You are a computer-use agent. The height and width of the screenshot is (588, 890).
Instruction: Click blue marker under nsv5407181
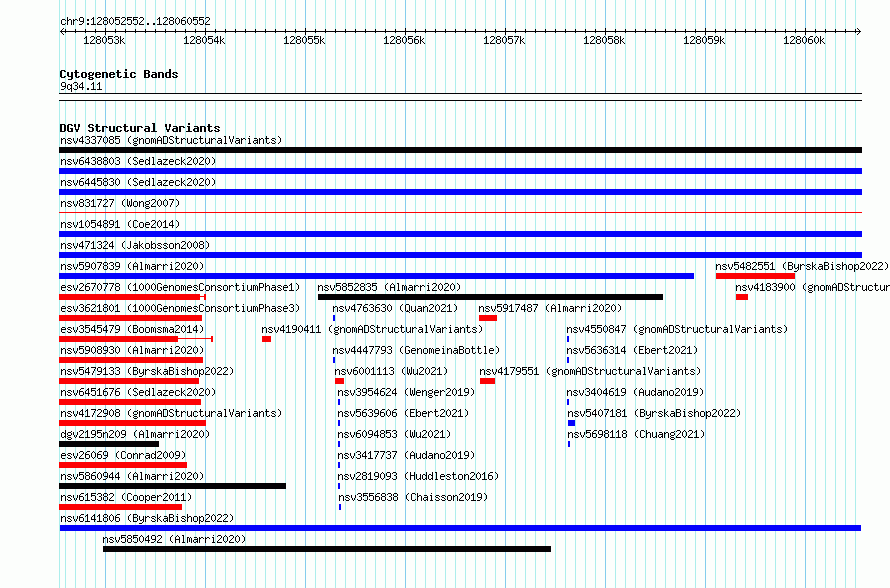pyautogui.click(x=572, y=423)
